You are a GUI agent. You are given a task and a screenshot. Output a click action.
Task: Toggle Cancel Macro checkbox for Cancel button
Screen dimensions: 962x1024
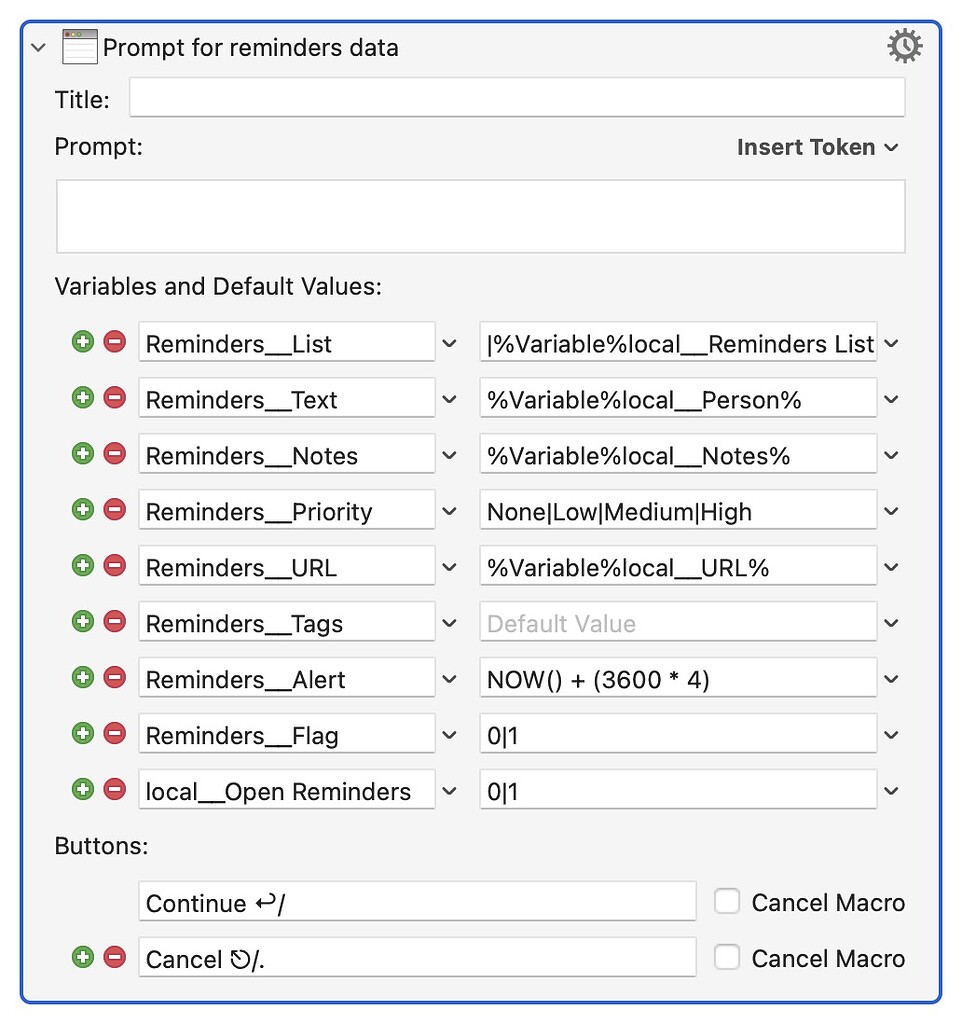[x=727, y=958]
